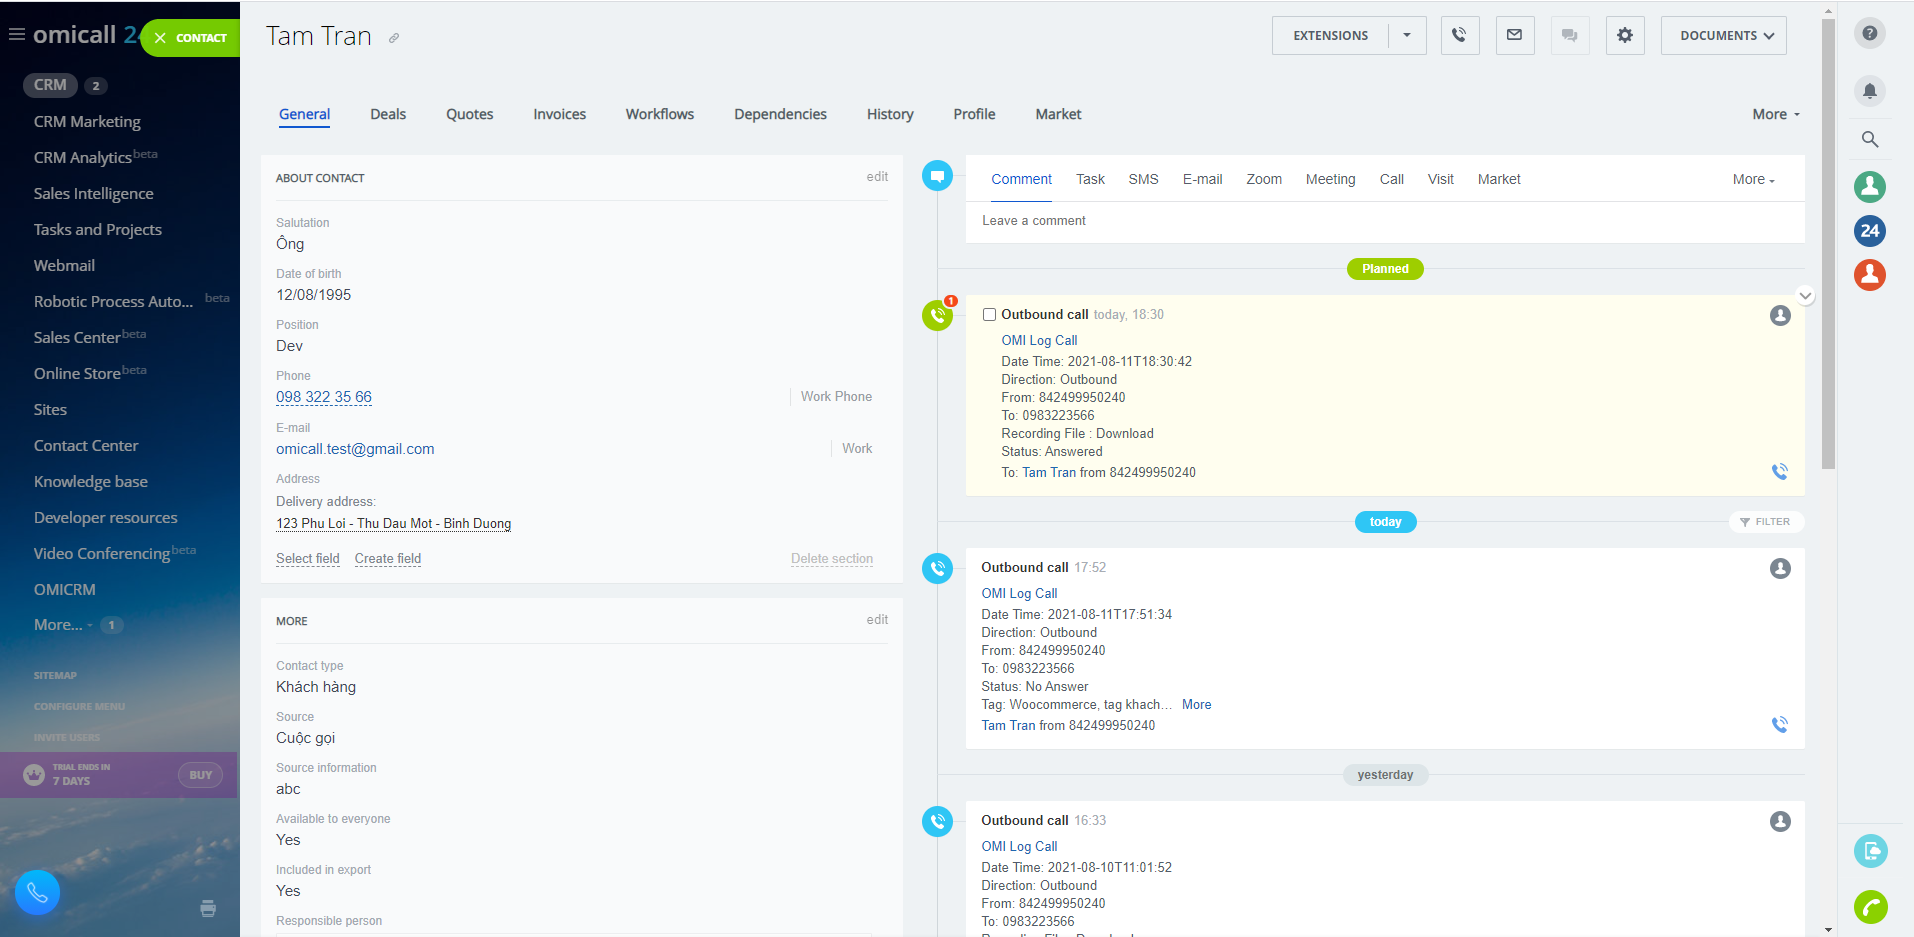
Task: Open the Documents dropdown
Action: click(1723, 36)
